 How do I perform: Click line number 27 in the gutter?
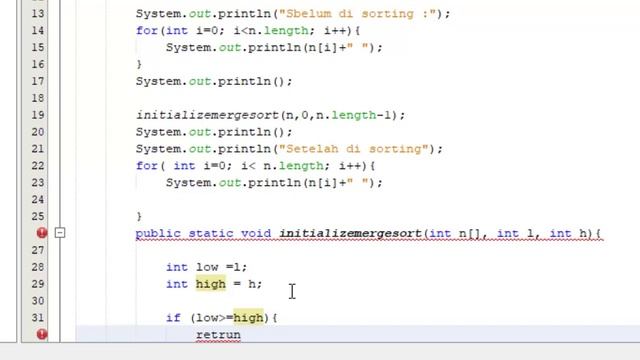pos(38,250)
